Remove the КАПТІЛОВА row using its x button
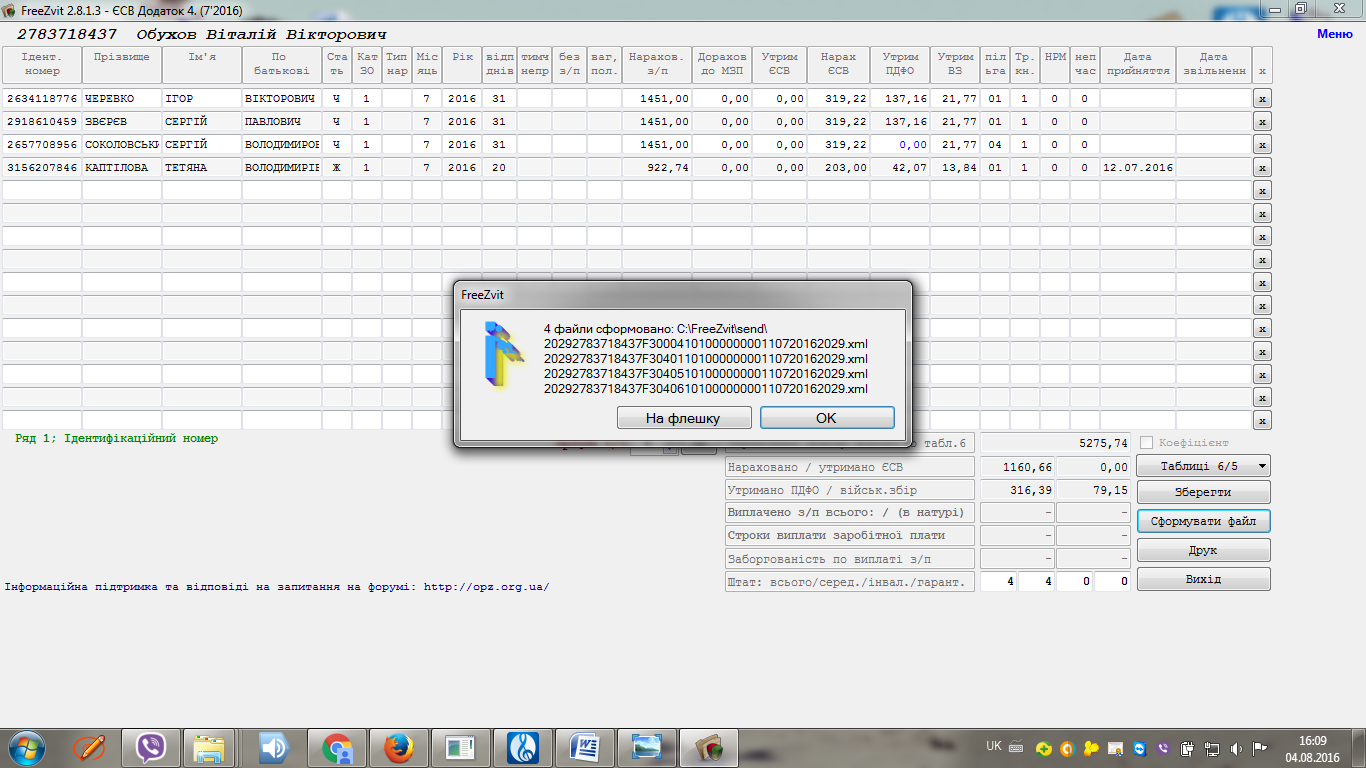This screenshot has width=1366, height=768. pyautogui.click(x=1262, y=168)
